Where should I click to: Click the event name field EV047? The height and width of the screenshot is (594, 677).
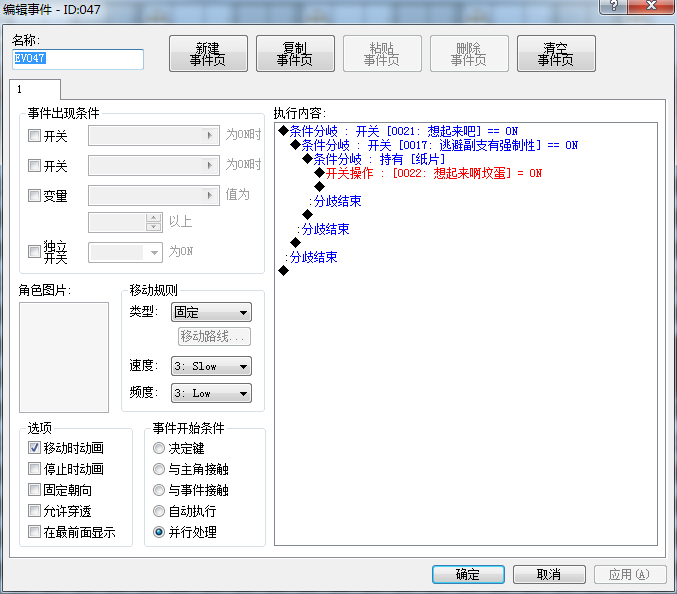tap(78, 59)
